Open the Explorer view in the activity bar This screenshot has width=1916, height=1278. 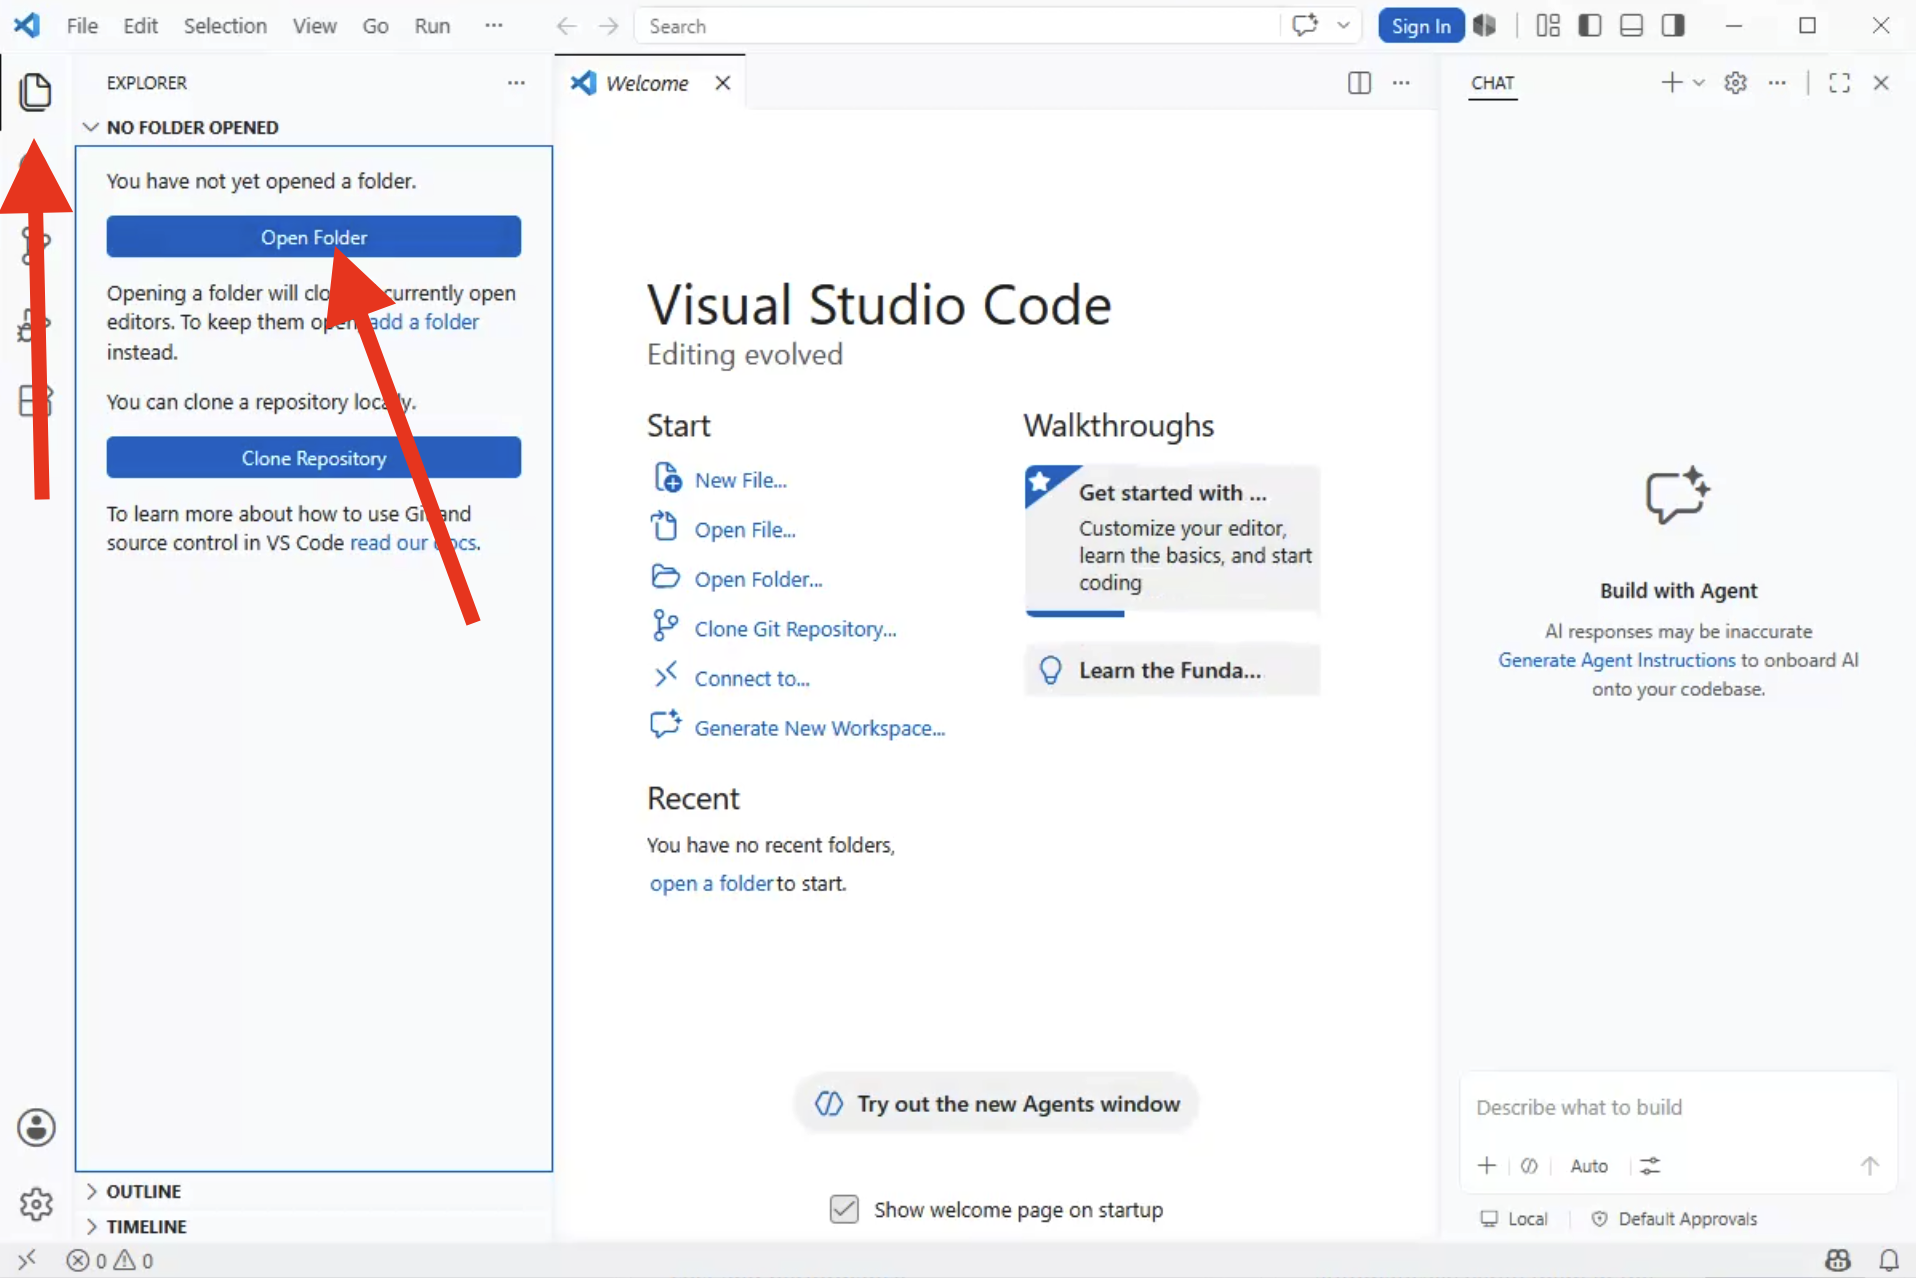coord(36,92)
